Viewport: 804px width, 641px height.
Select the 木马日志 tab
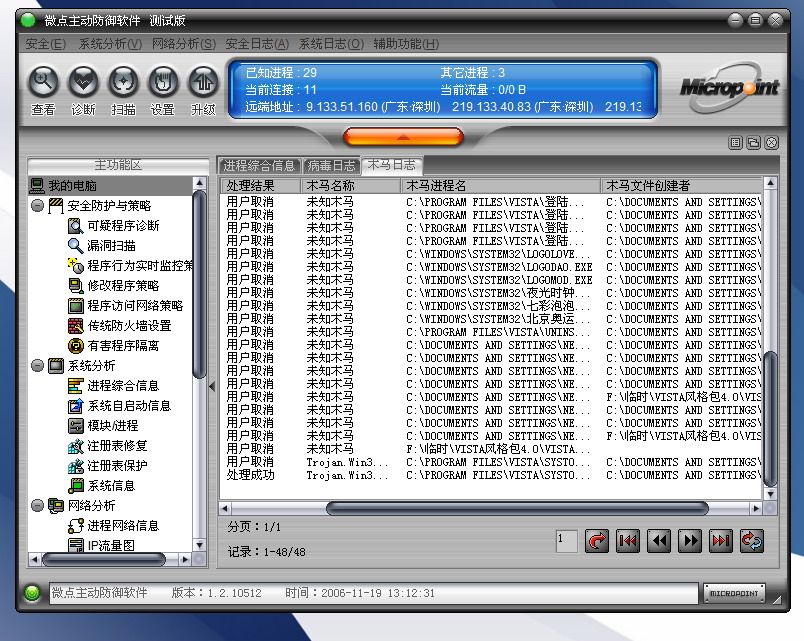pyautogui.click(x=392, y=165)
